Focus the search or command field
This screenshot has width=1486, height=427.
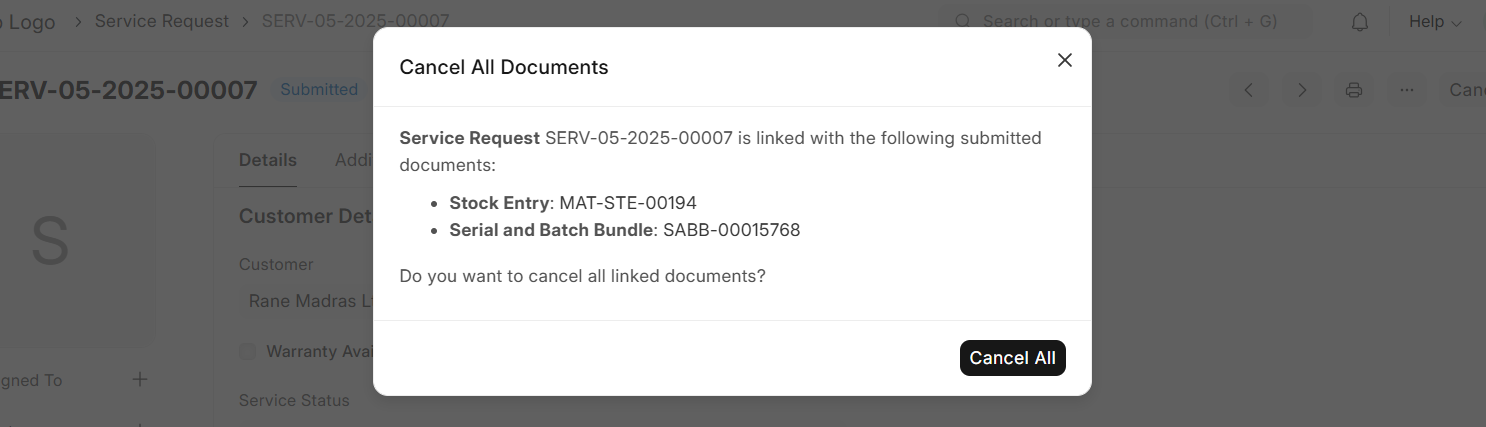tap(1130, 21)
